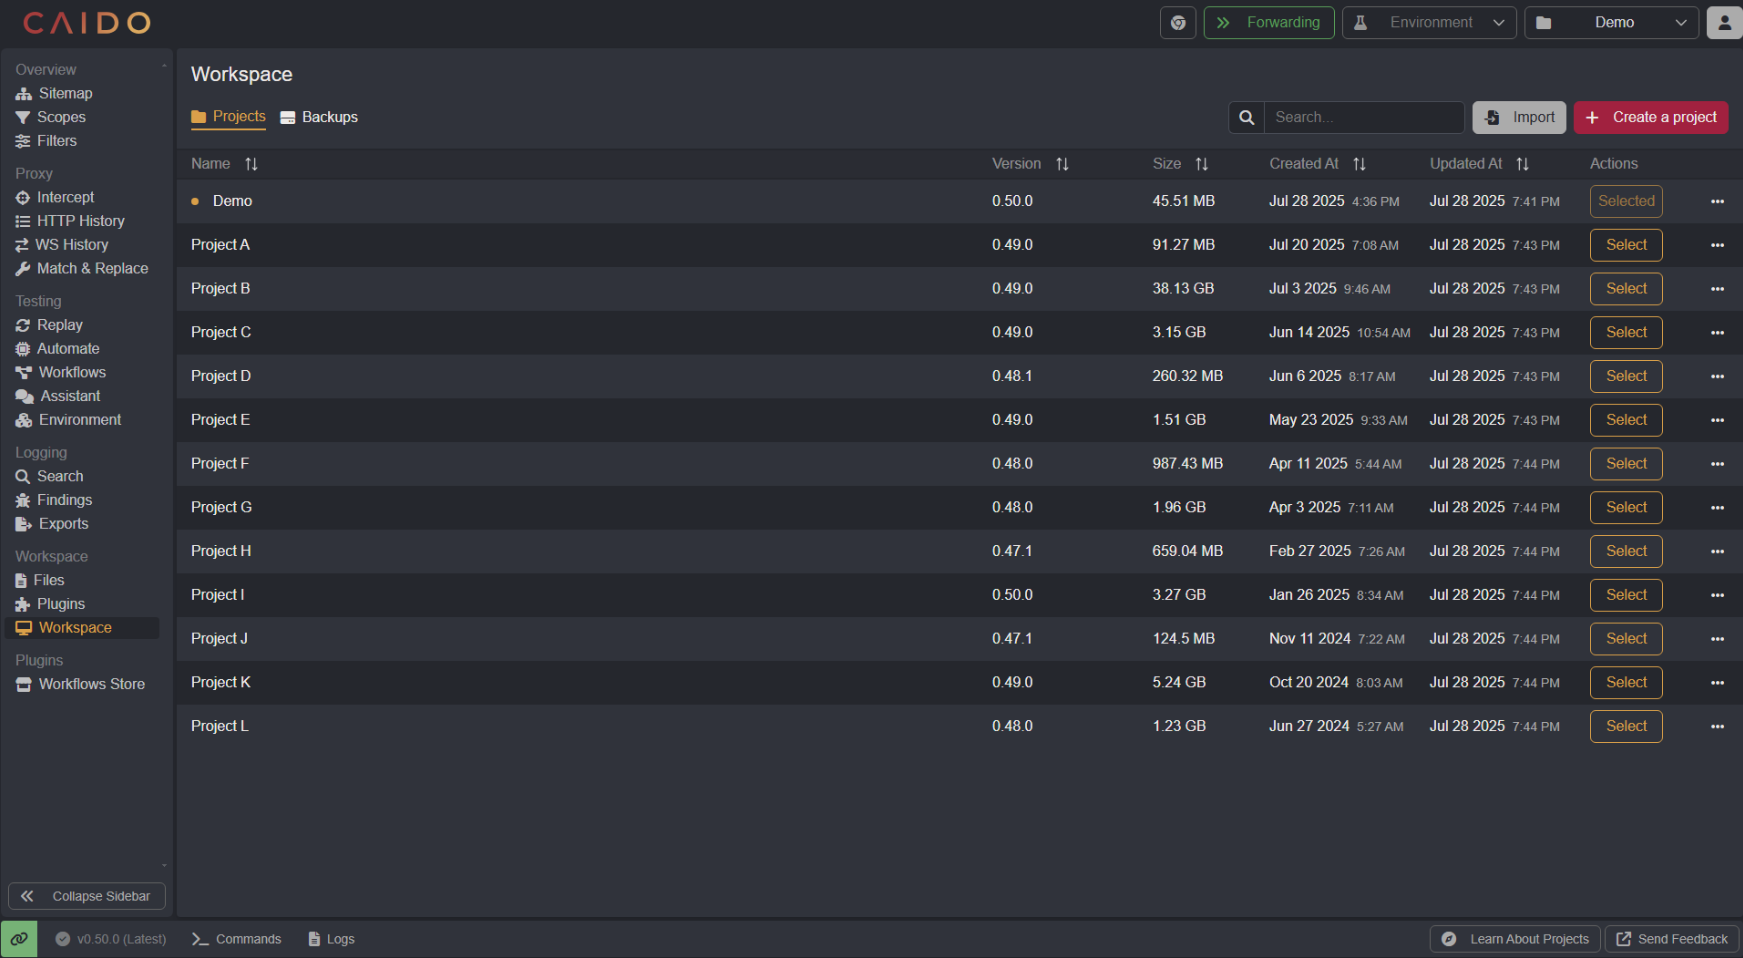1743x958 pixels.
Task: Open the Environment selector dropdown
Action: click(1429, 21)
